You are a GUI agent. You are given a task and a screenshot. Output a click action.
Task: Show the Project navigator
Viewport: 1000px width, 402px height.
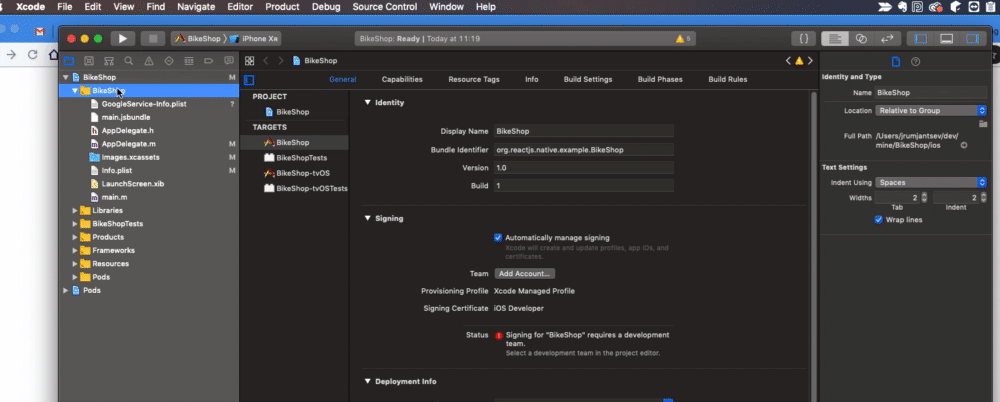tap(69, 61)
